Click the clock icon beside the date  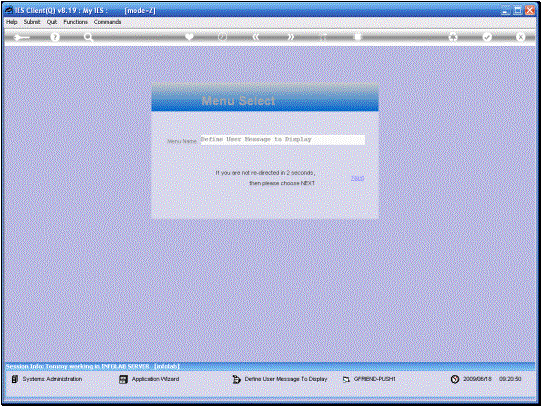[x=455, y=379]
